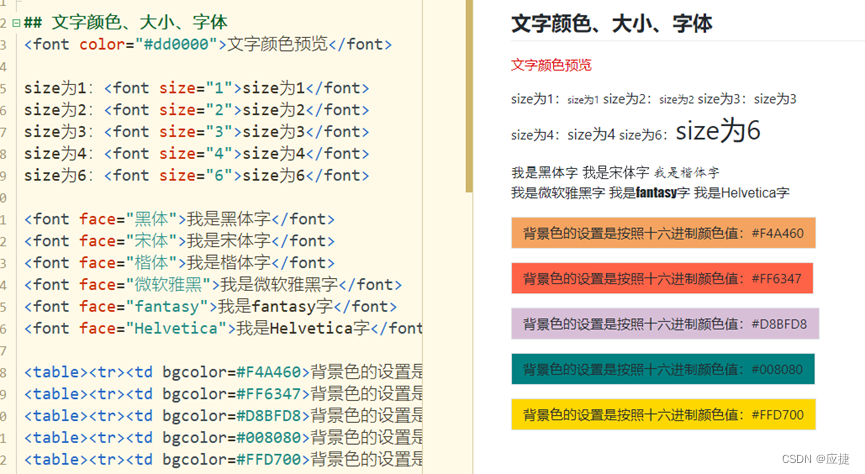Click the code line with font size="2"
The height and width of the screenshot is (474, 865).
click(x=196, y=110)
